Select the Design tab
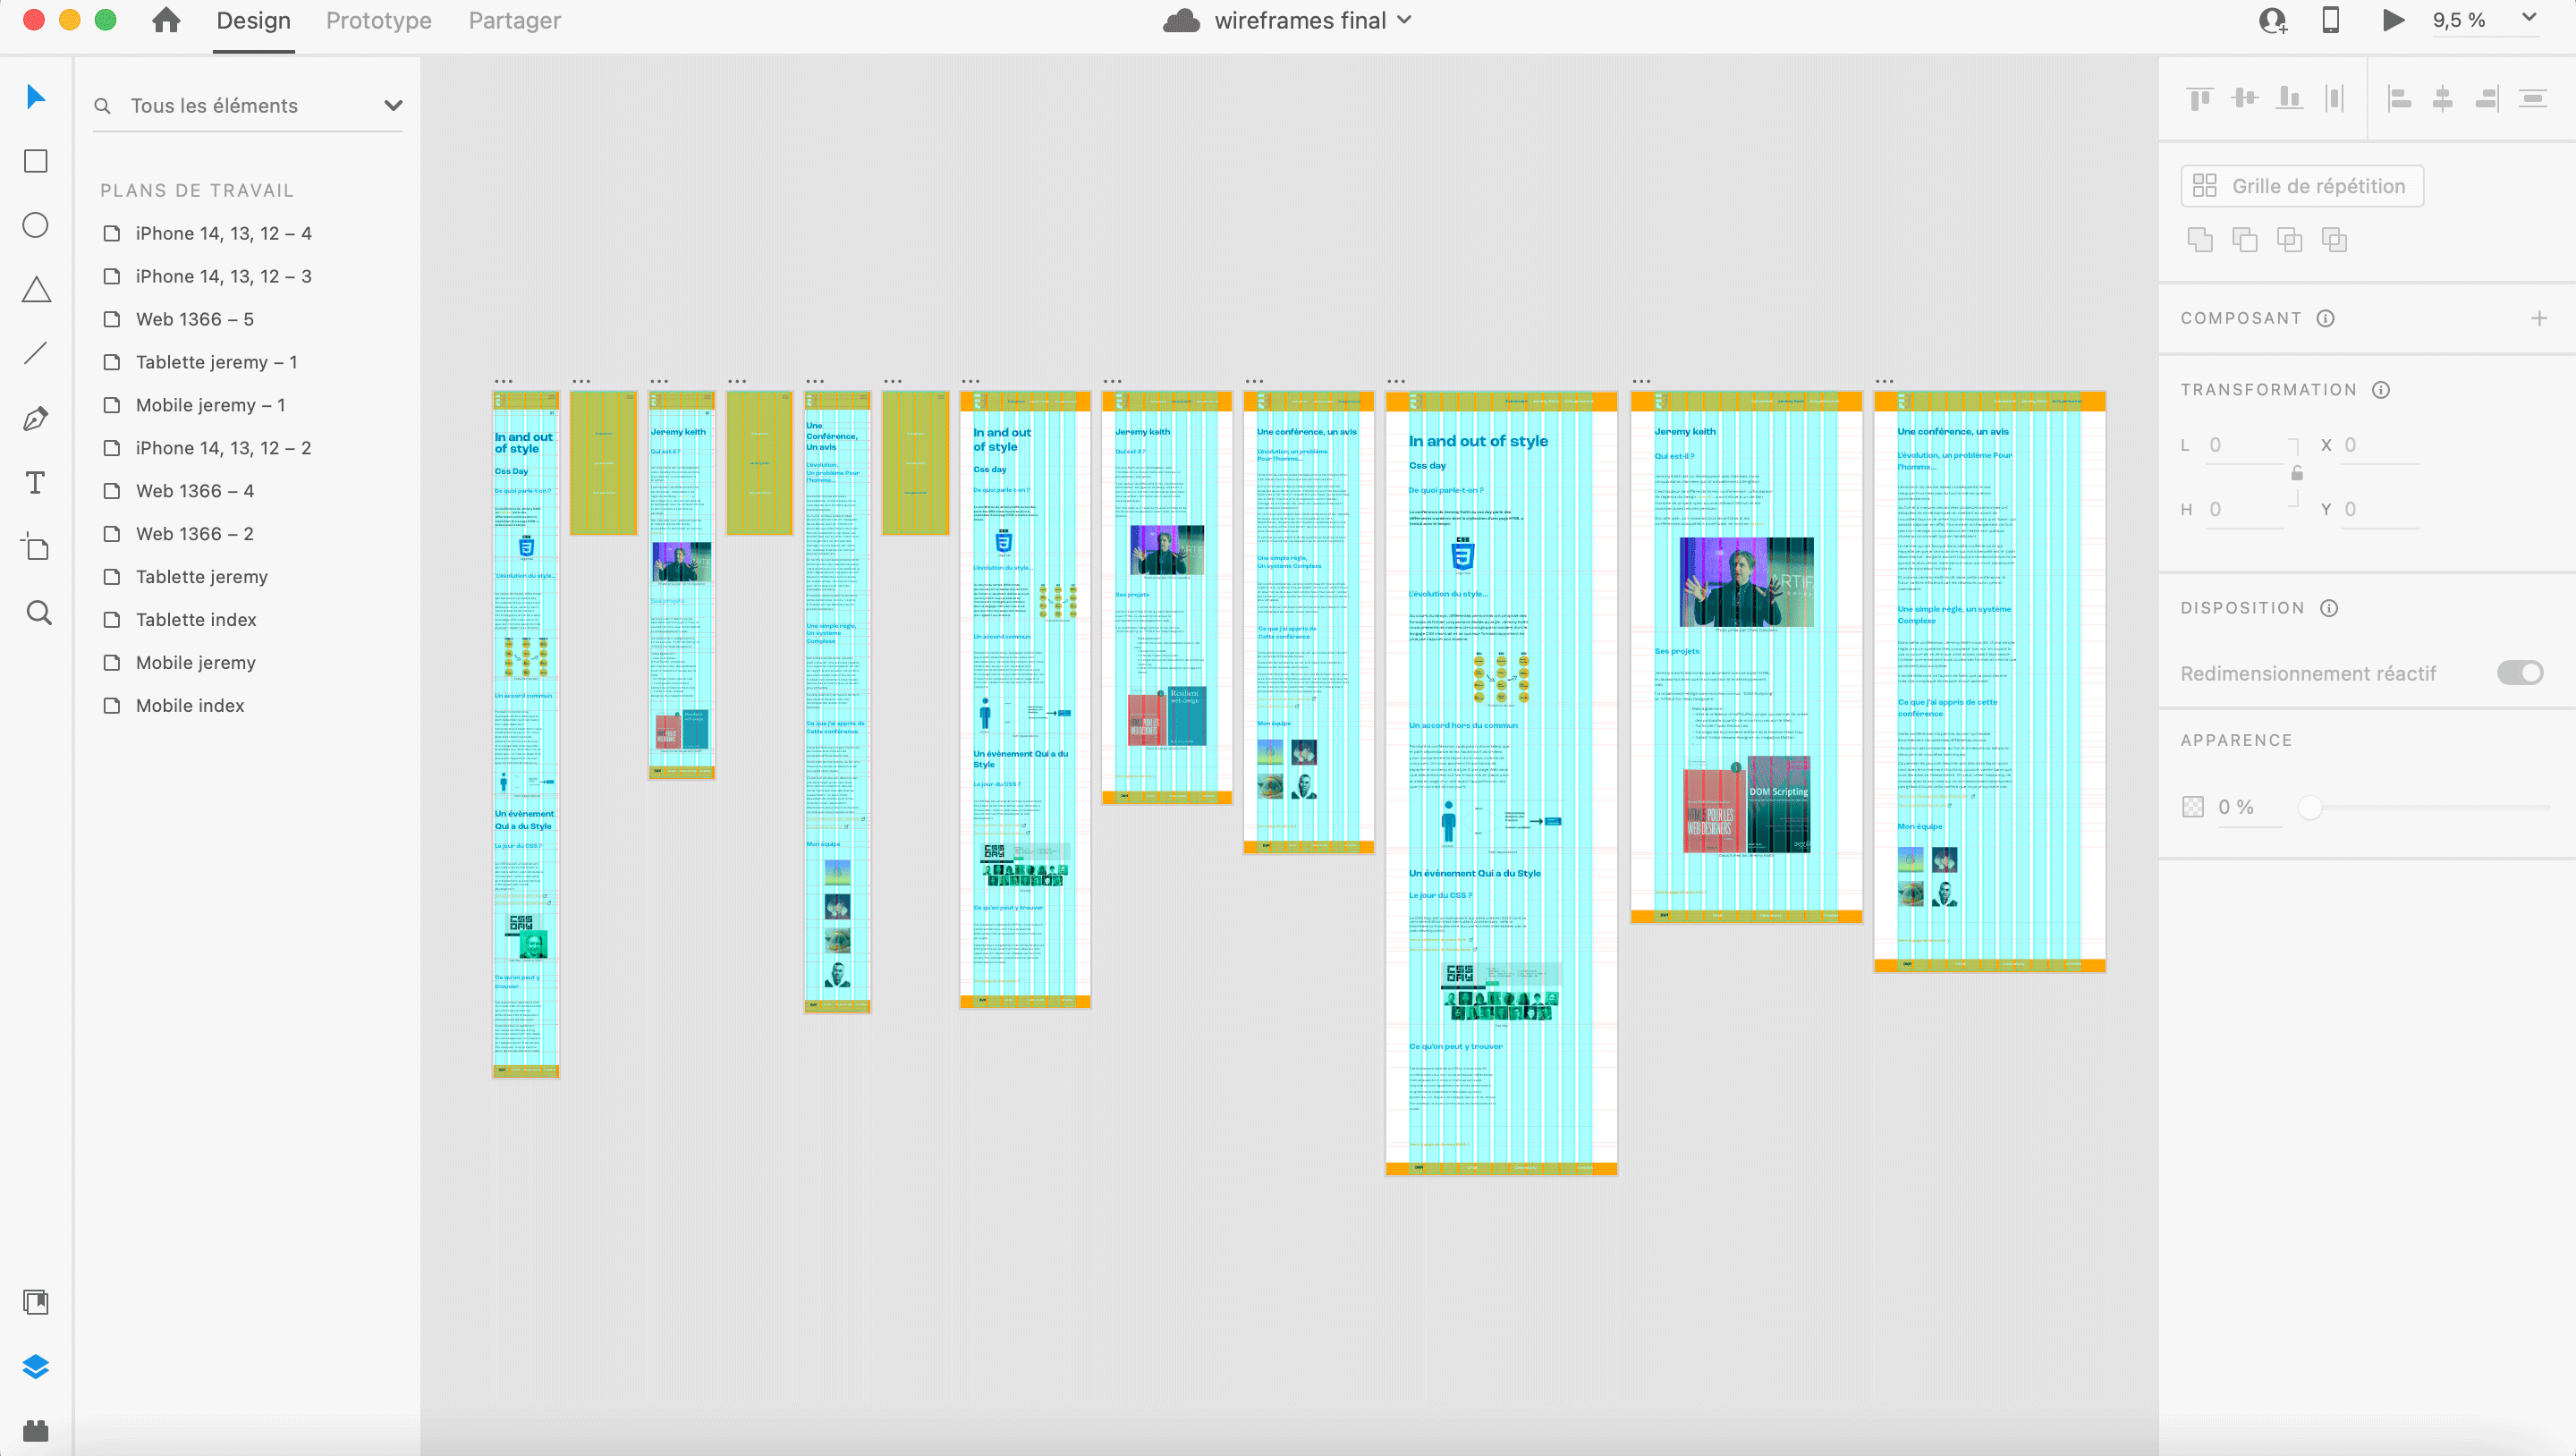 click(253, 21)
